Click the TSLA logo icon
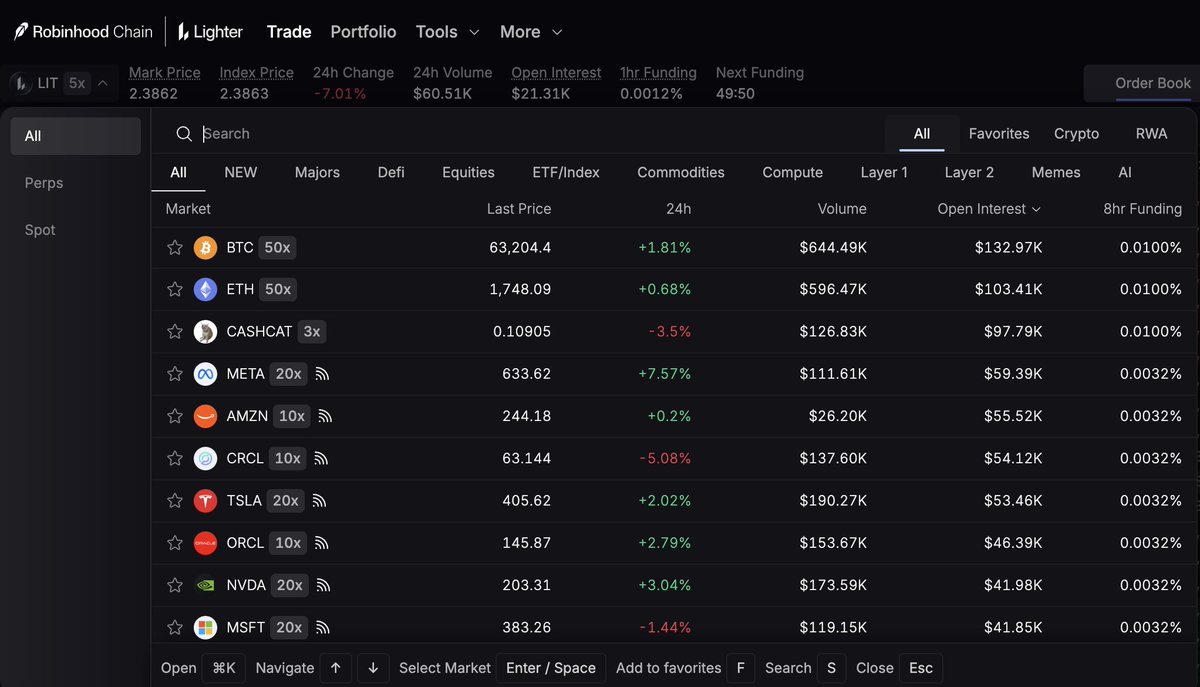The height and width of the screenshot is (687, 1200). (x=205, y=501)
